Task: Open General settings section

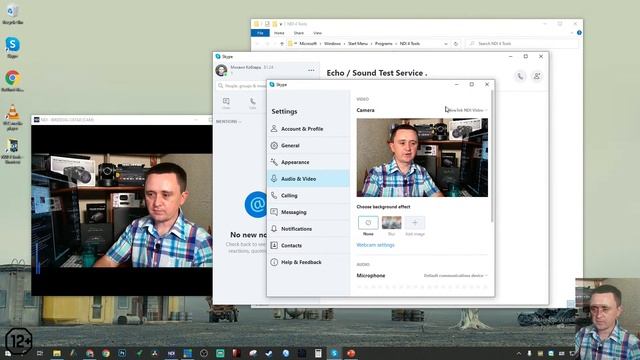Action: (x=308, y=145)
